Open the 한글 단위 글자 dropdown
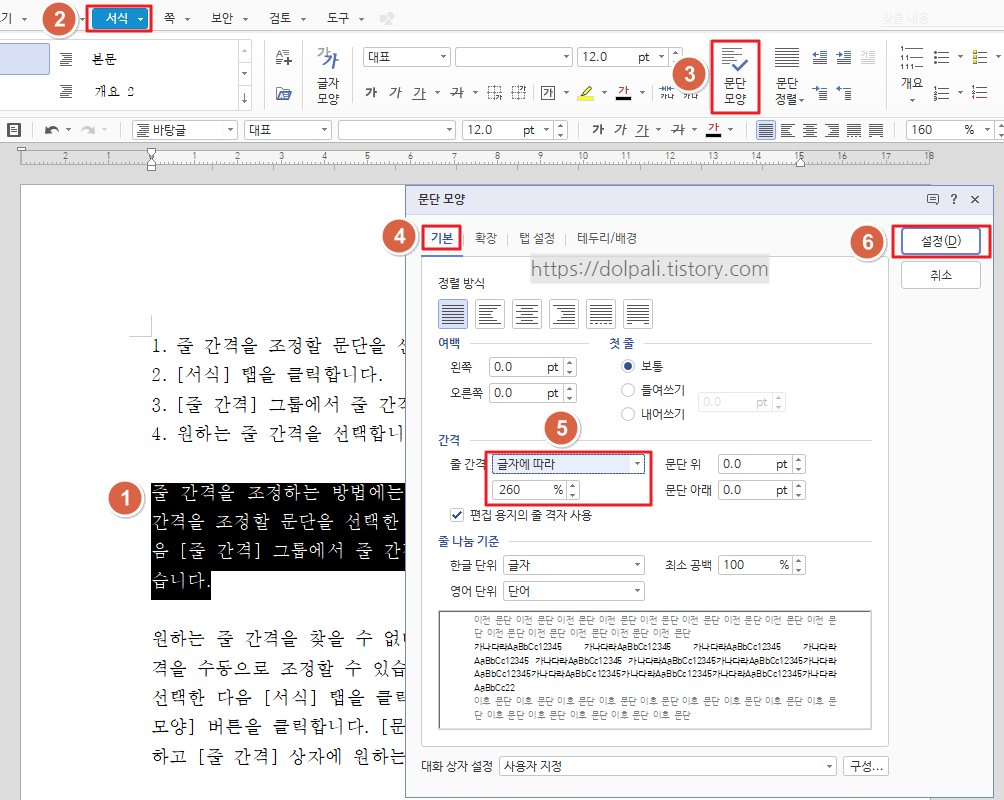 pos(574,565)
